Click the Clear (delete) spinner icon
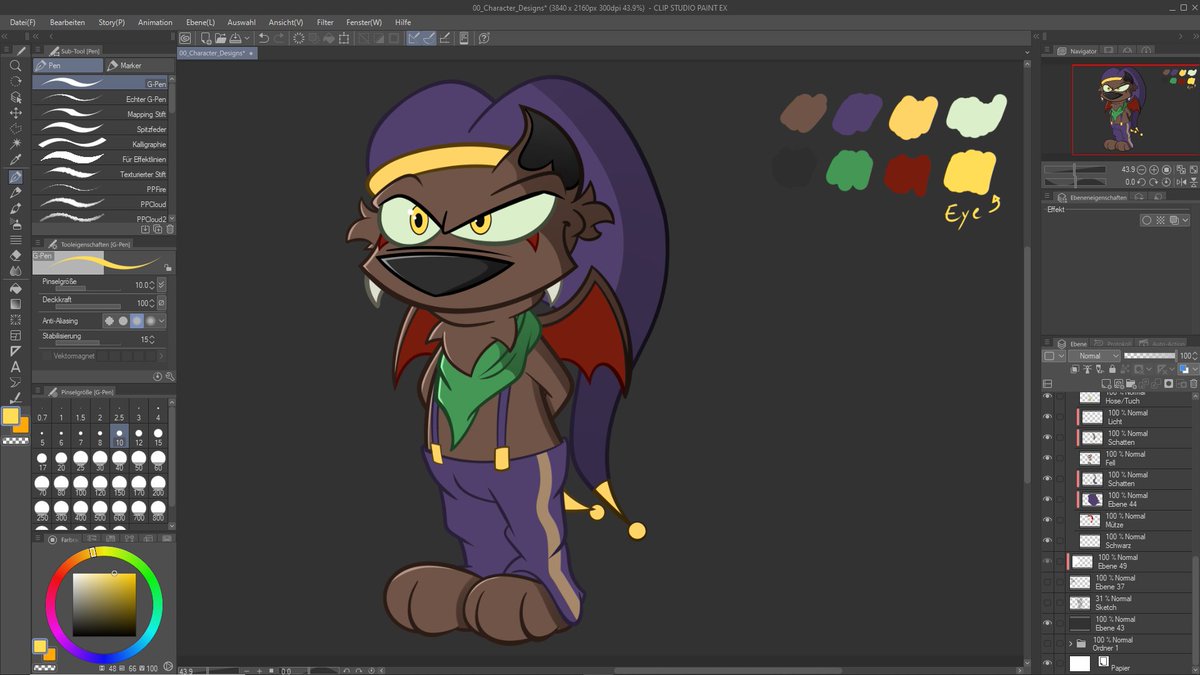The image size is (1200, 675). (299, 38)
